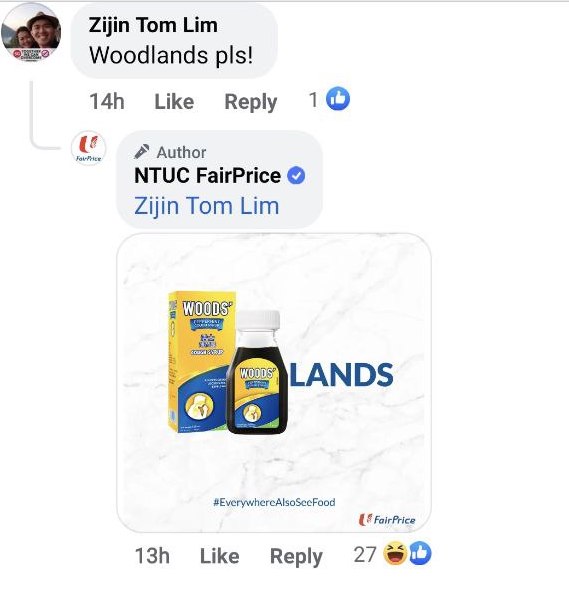Click the FairPrice logo inside the image
569x597 pixels.
(387, 520)
